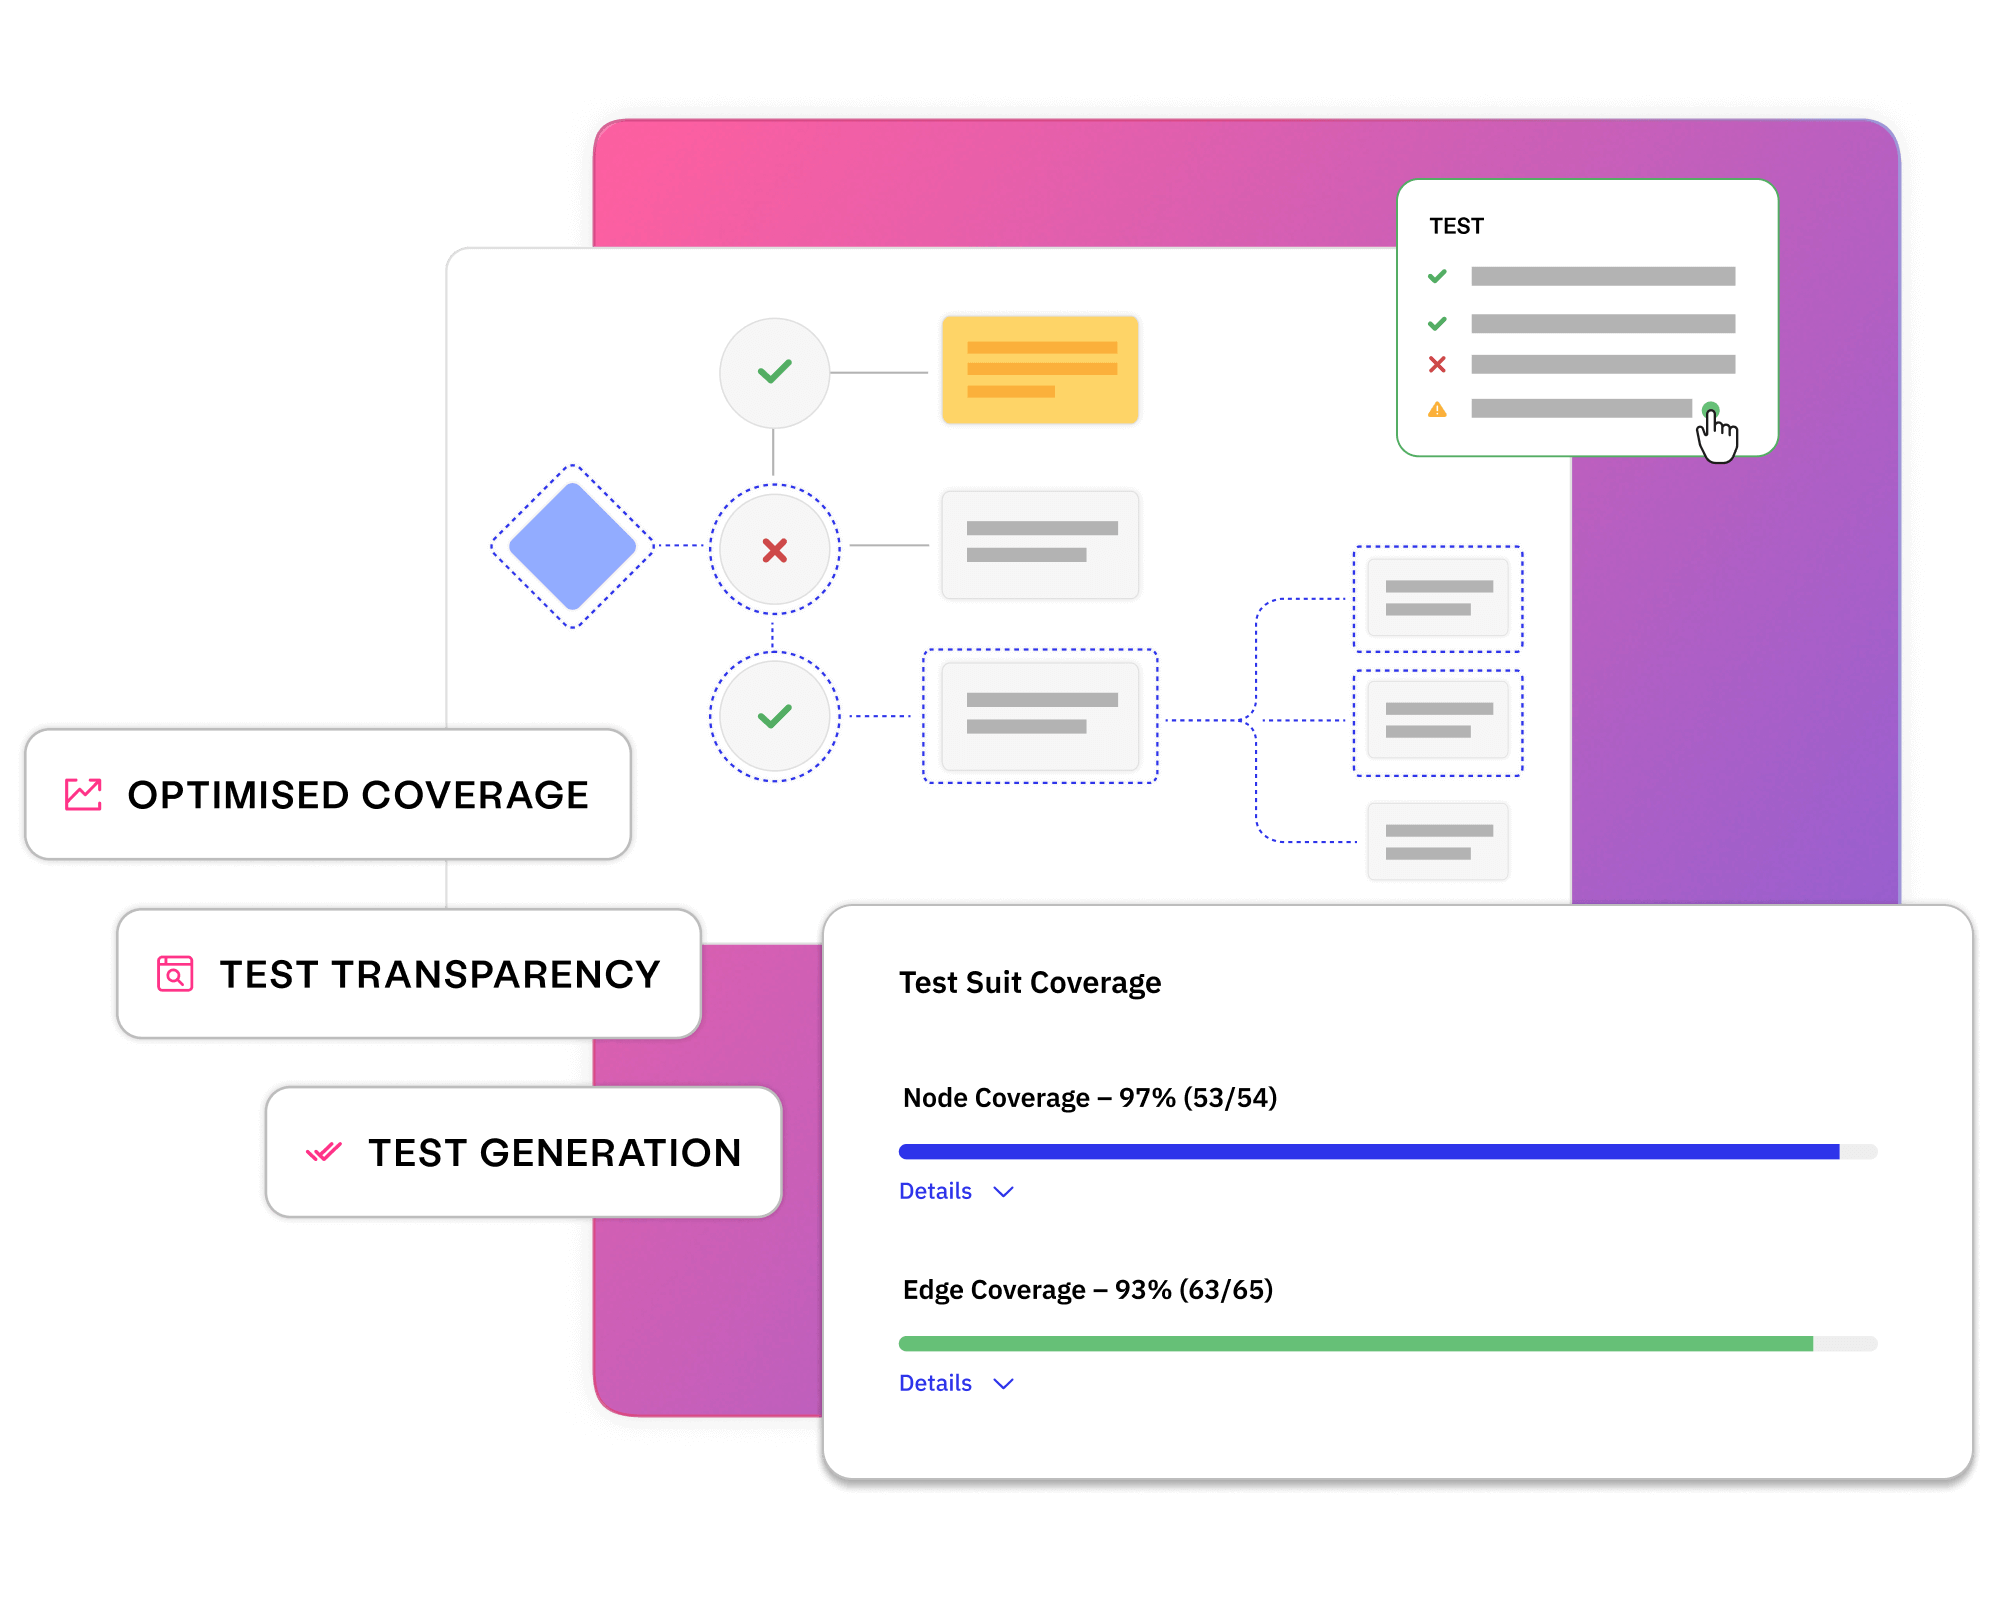Click the green checkmark node in flow diagram
The width and height of the screenshot is (2000, 1600).
click(774, 371)
